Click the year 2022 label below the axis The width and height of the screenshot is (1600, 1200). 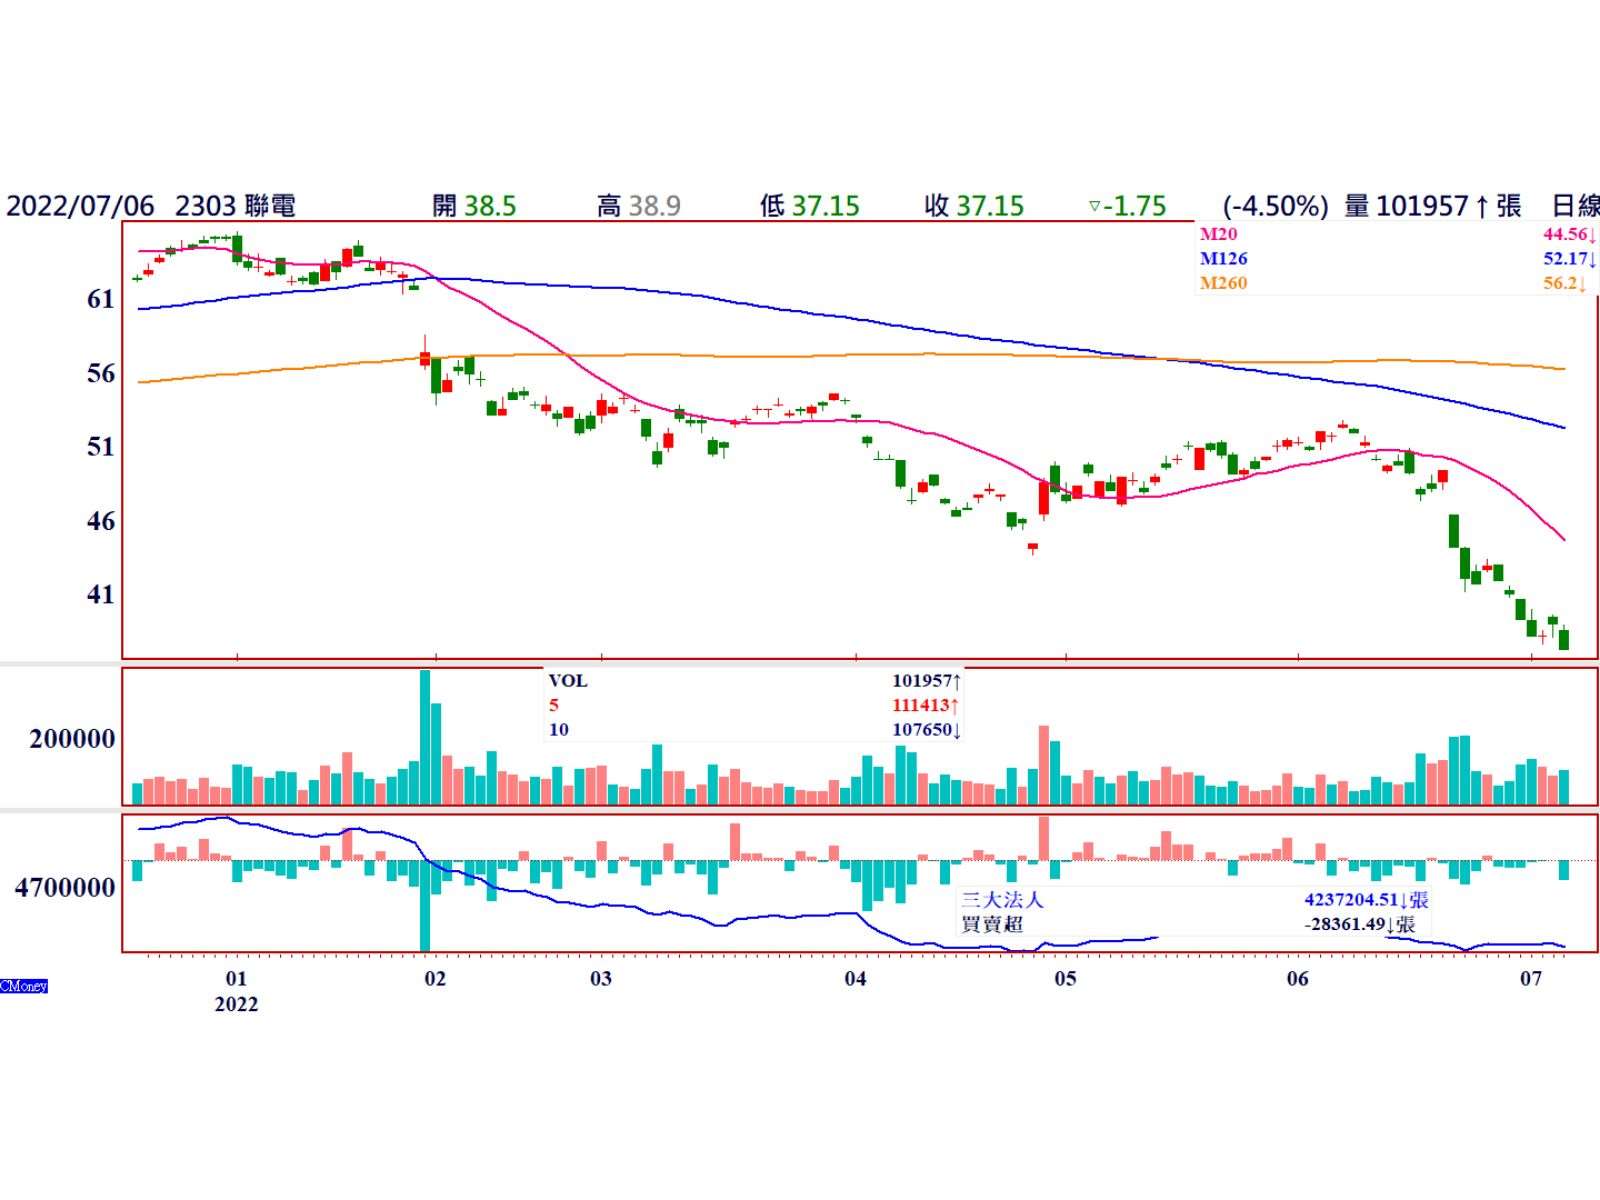[x=236, y=1004]
